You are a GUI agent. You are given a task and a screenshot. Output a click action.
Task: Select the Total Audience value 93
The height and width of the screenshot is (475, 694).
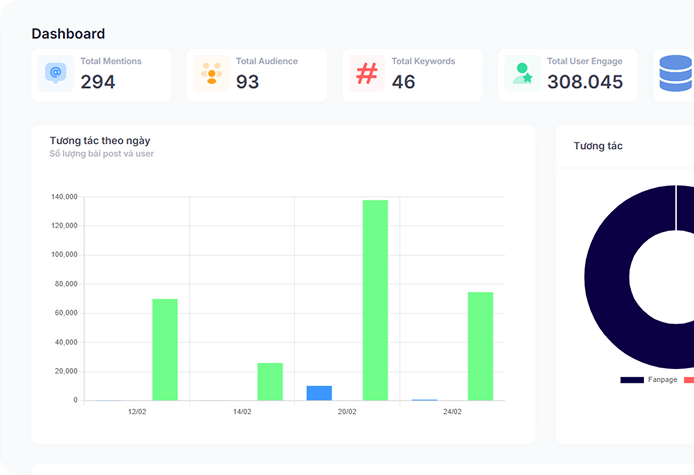[x=247, y=82]
